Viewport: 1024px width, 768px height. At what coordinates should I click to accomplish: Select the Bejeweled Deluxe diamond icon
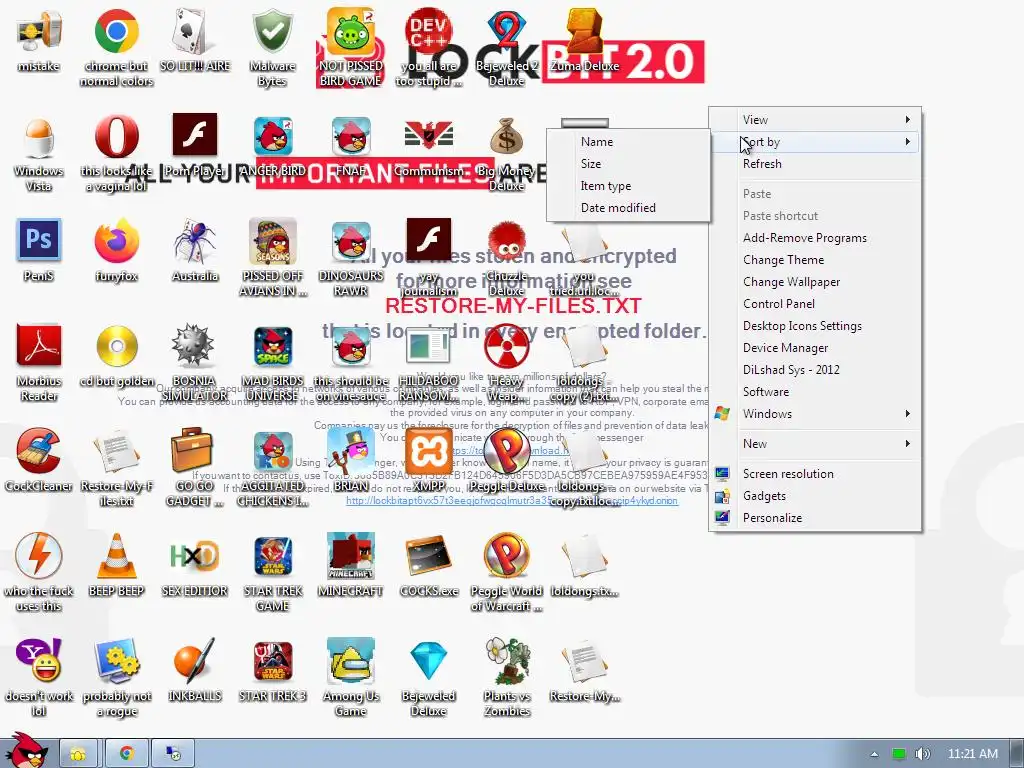click(x=428, y=678)
